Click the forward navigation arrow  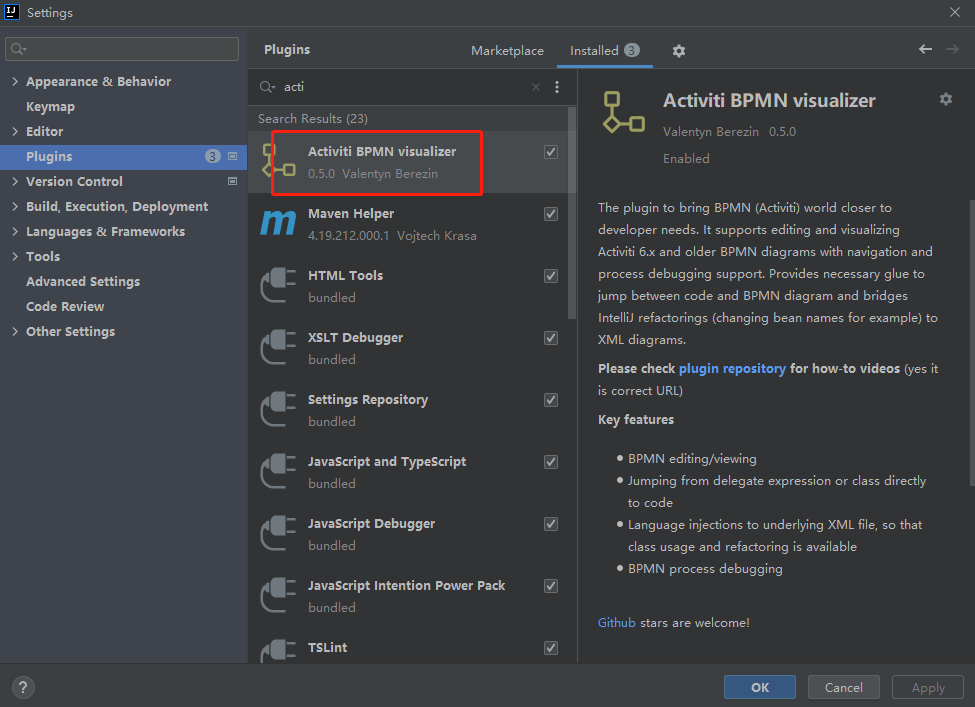(952, 49)
